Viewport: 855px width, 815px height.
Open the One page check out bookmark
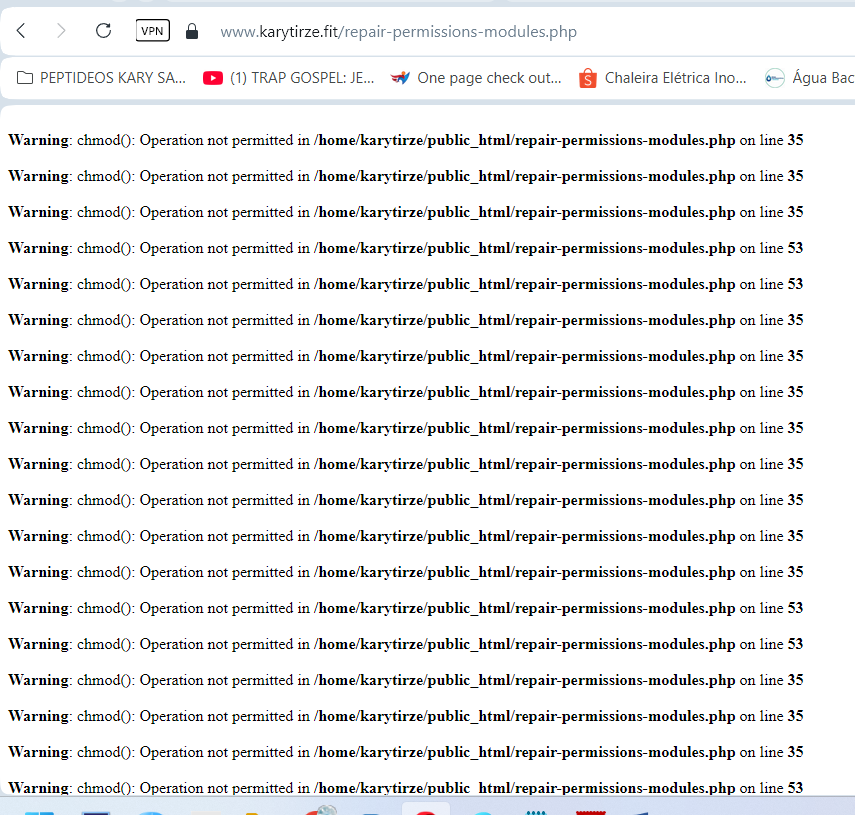[475, 78]
